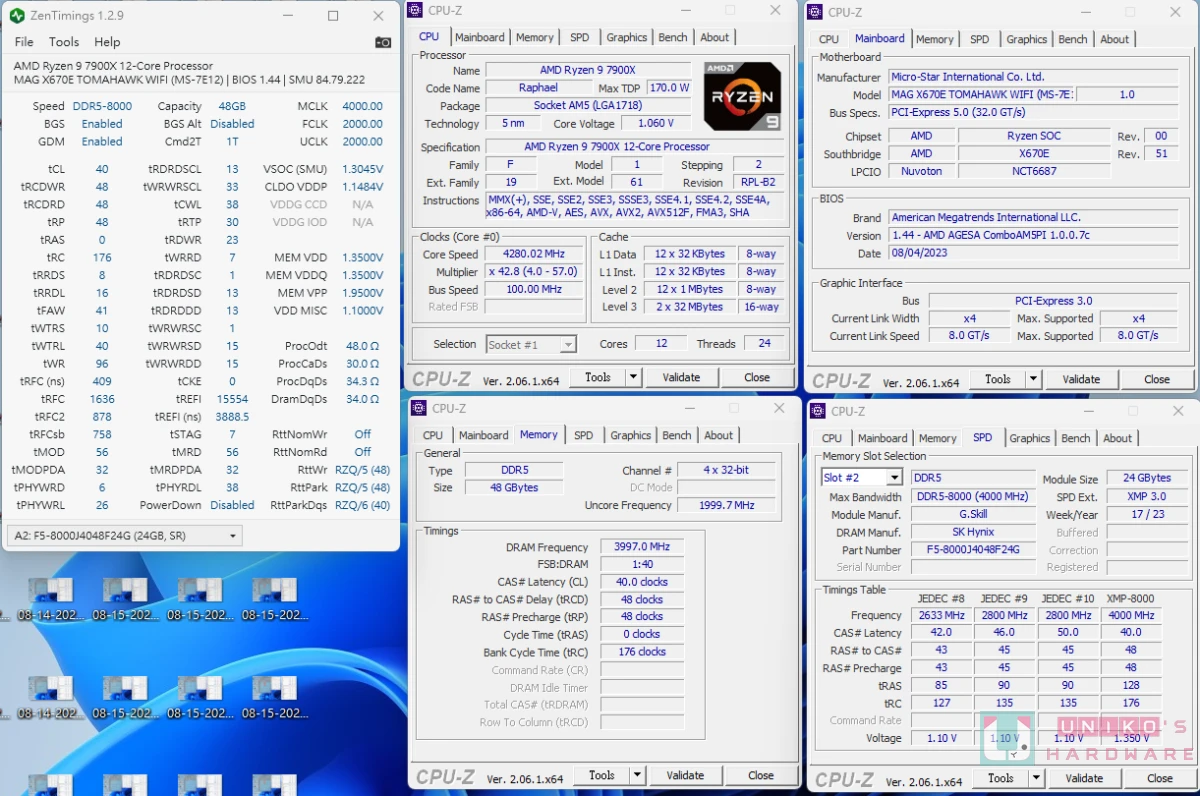
Task: Click Validate in the CPU-tab CPU-Z window
Action: 681,377
